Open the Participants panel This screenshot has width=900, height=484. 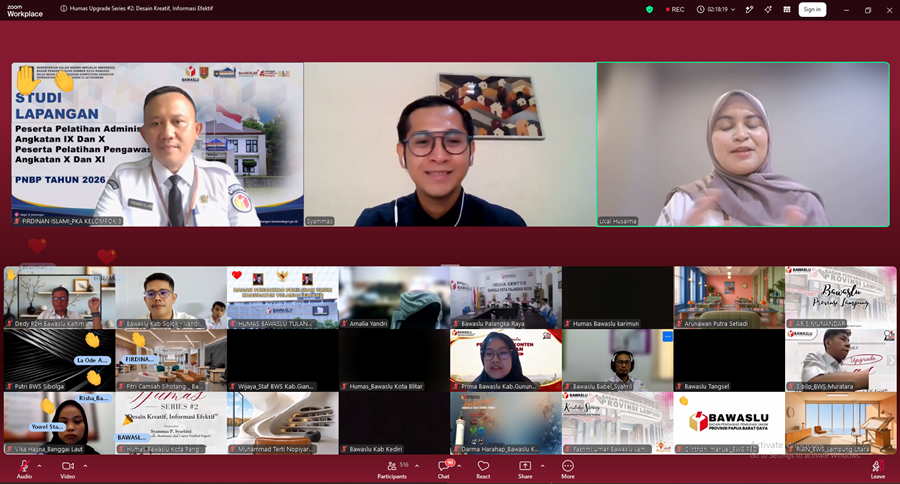pyautogui.click(x=392, y=470)
